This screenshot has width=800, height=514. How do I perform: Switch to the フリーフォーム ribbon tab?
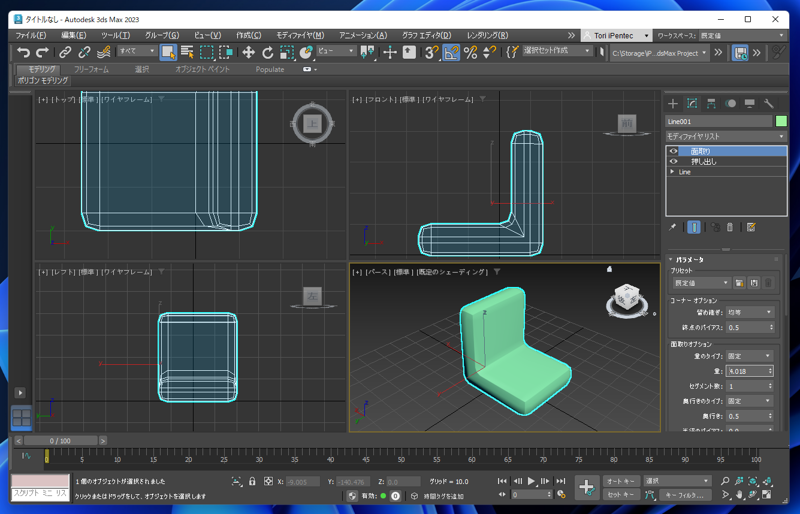tap(91, 69)
